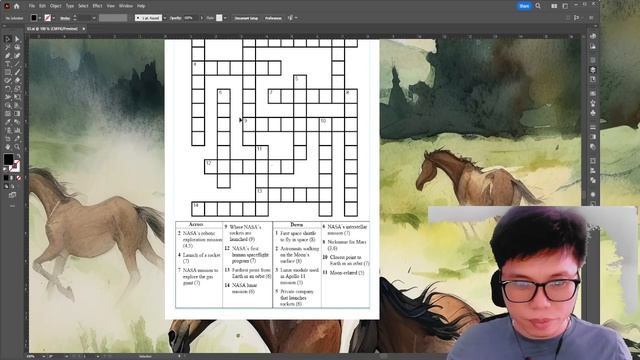Viewport: 640px width, 360px height.
Task: Select the Selection tool arrow
Action: click(x=7, y=39)
